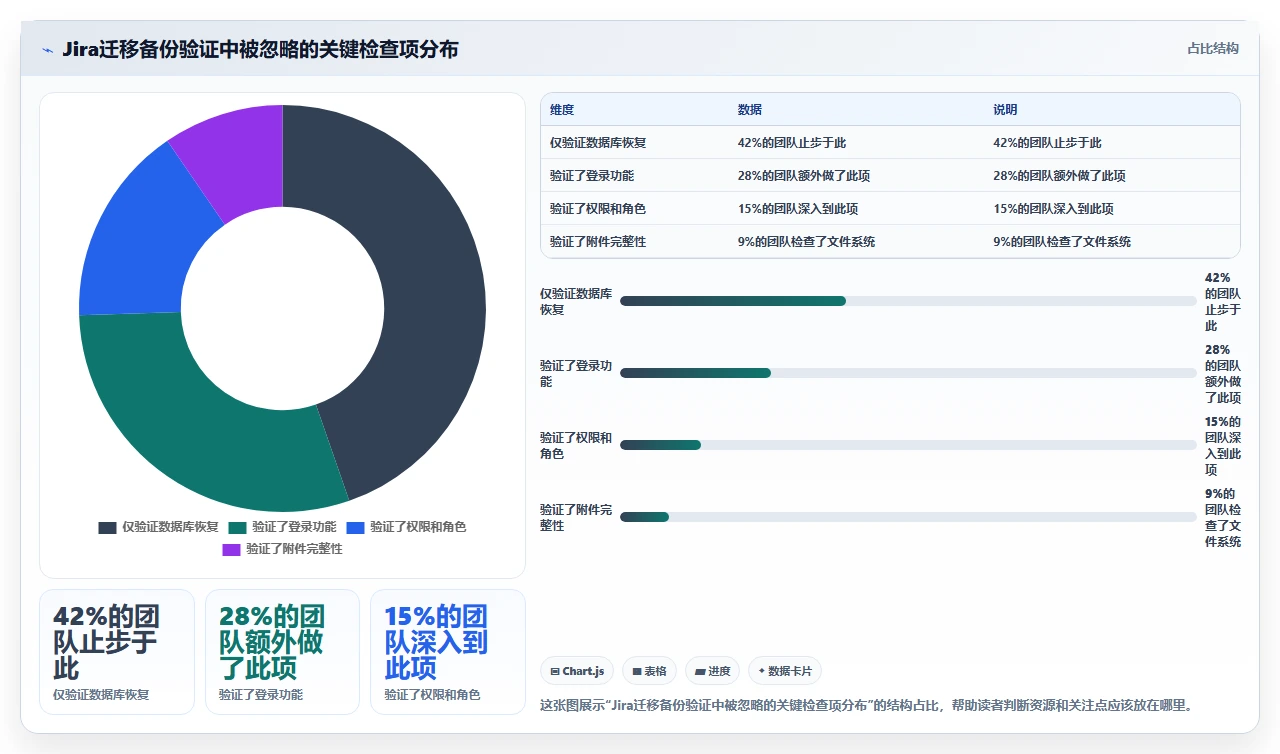Click the blue legend swatch
Viewport: 1280px width, 754px height.
pyautogui.click(x=355, y=527)
